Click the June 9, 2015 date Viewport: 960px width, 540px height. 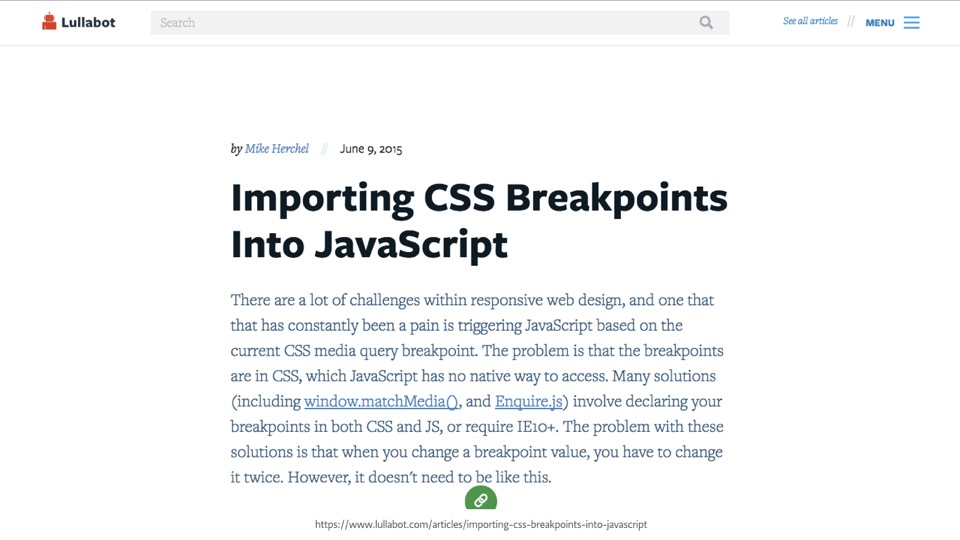tap(371, 149)
